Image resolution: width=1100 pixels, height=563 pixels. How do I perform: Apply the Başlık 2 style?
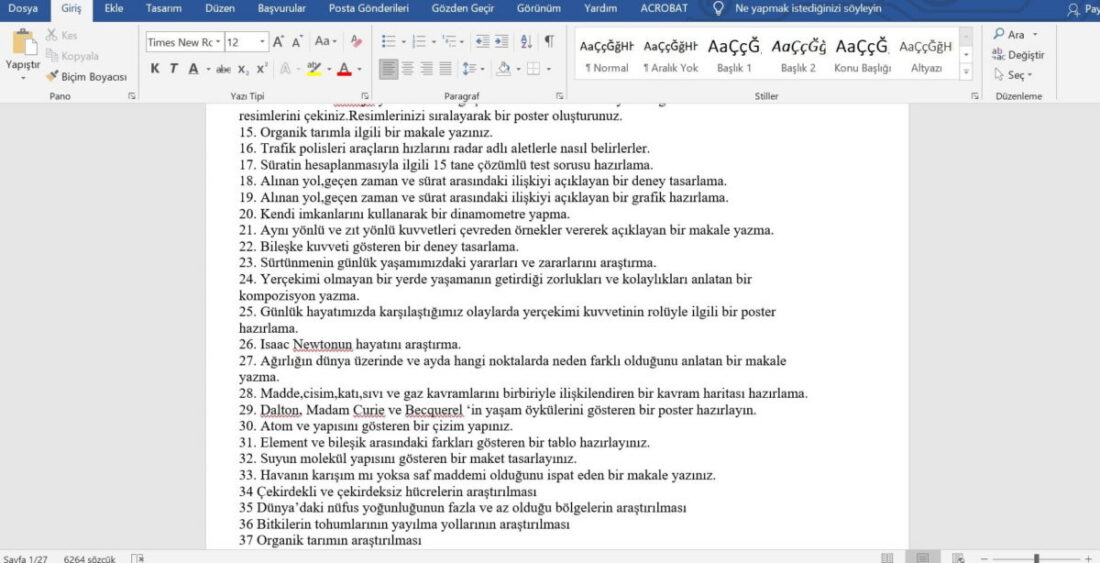(798, 55)
